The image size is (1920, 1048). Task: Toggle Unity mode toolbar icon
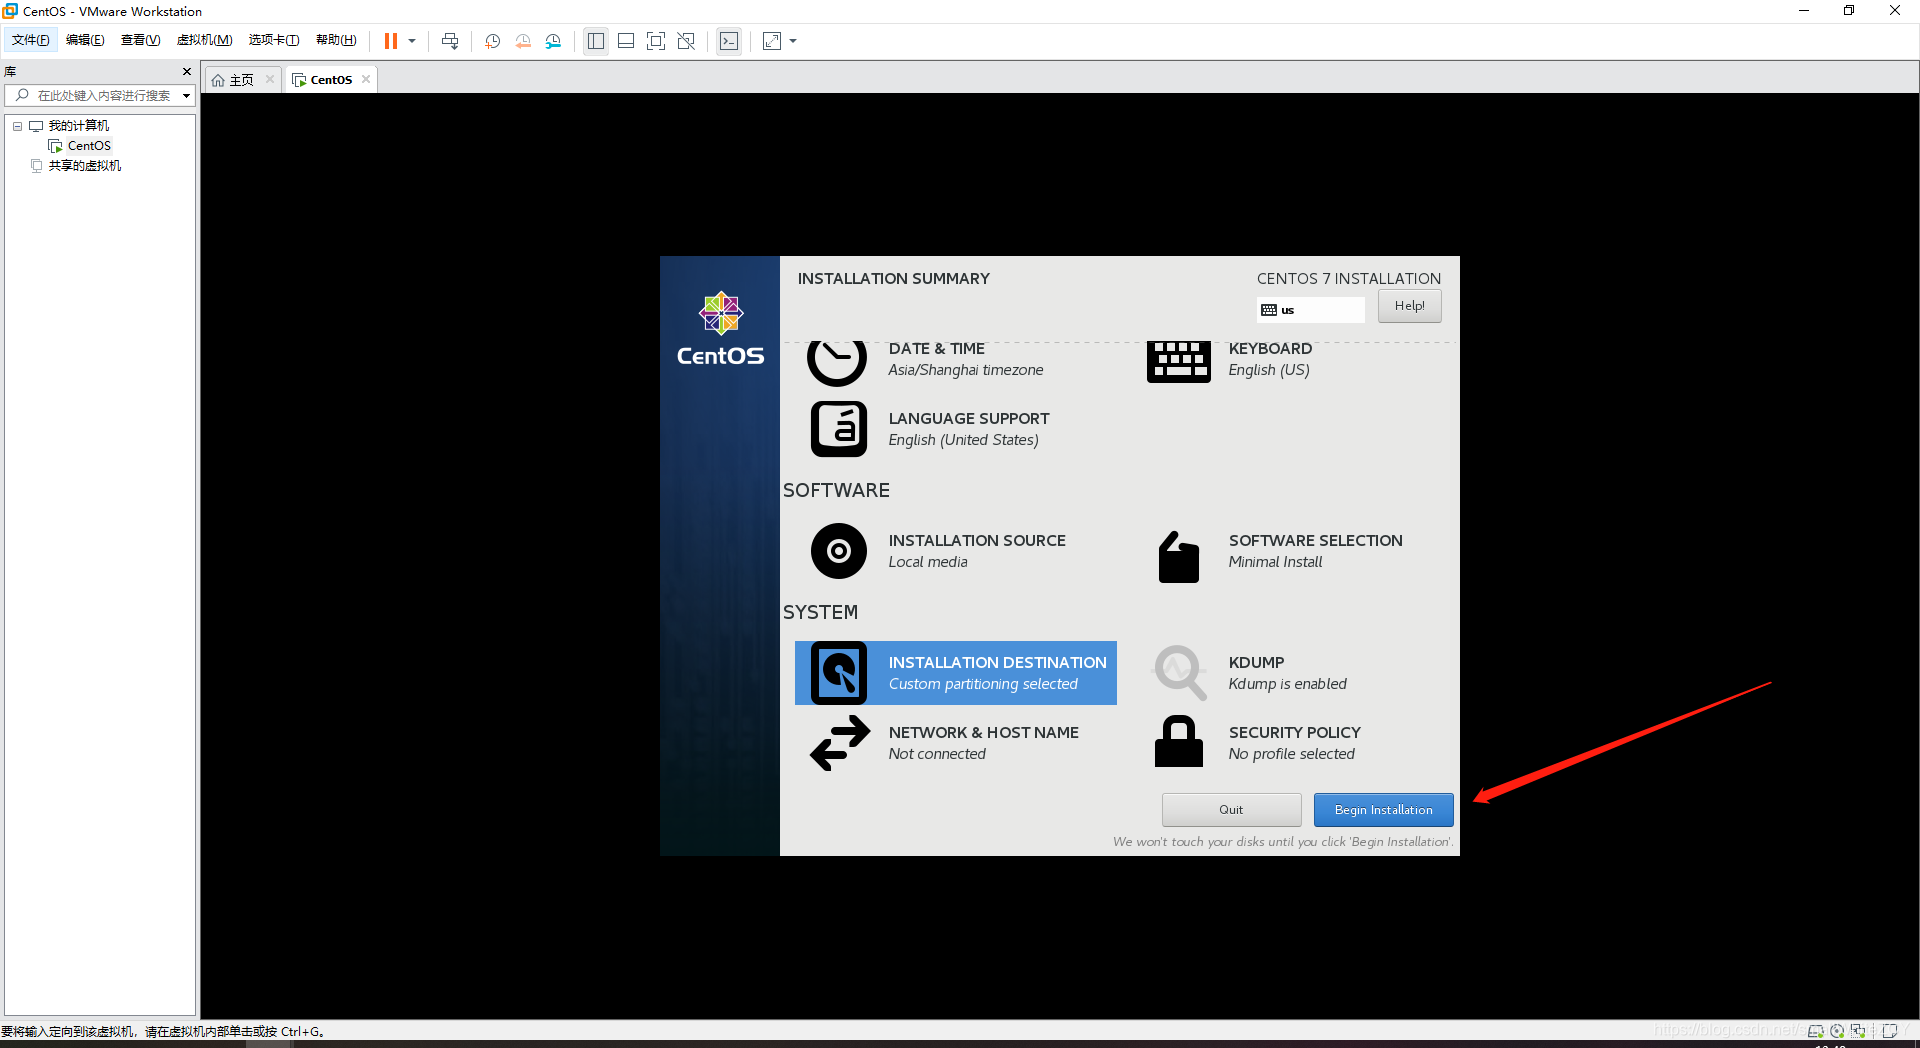tap(686, 41)
